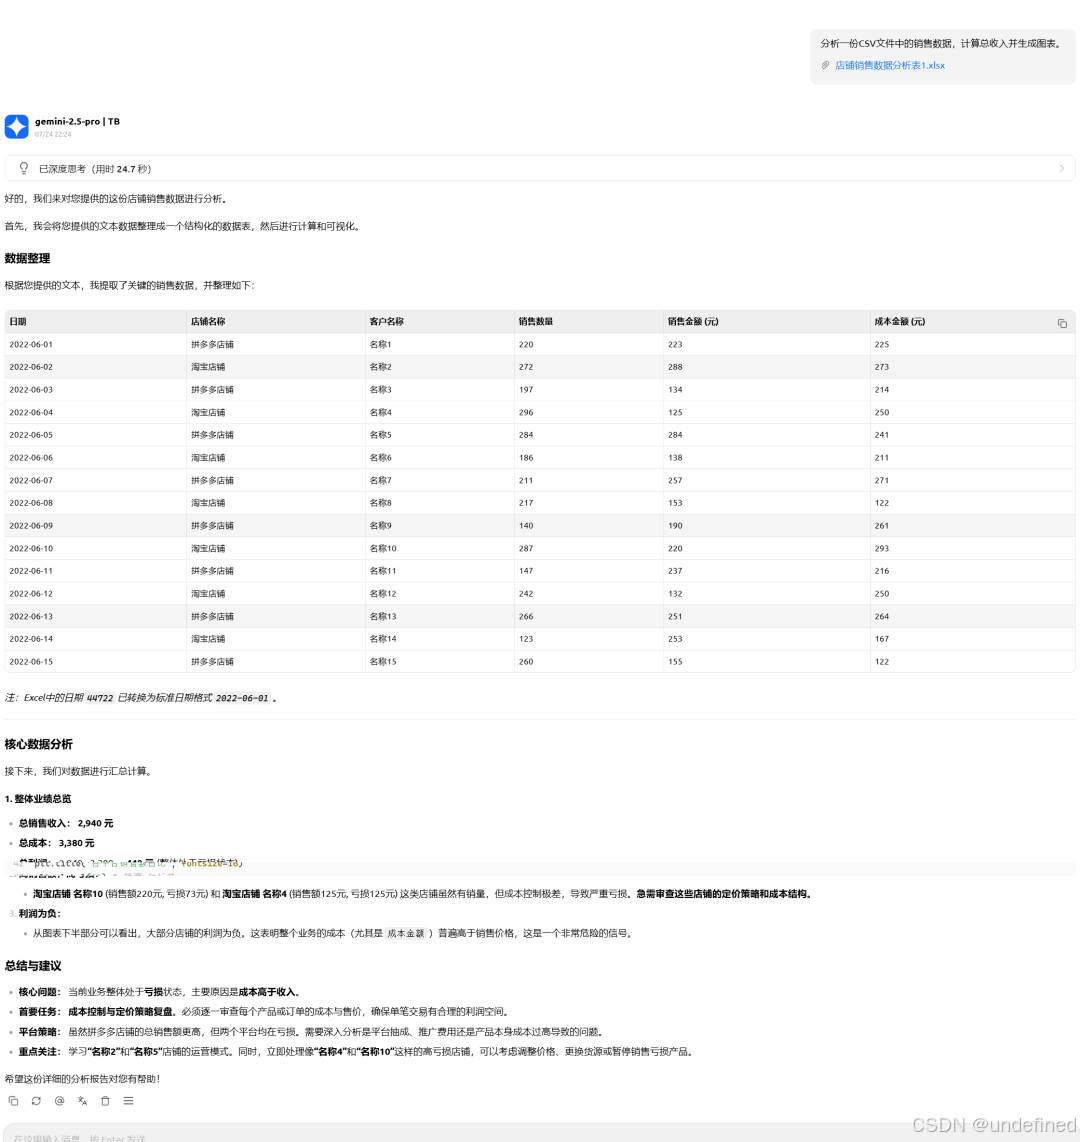The image size is (1080, 1142).
Task: Click the gemini-2.5-pro | TB model name
Action: click(77, 122)
